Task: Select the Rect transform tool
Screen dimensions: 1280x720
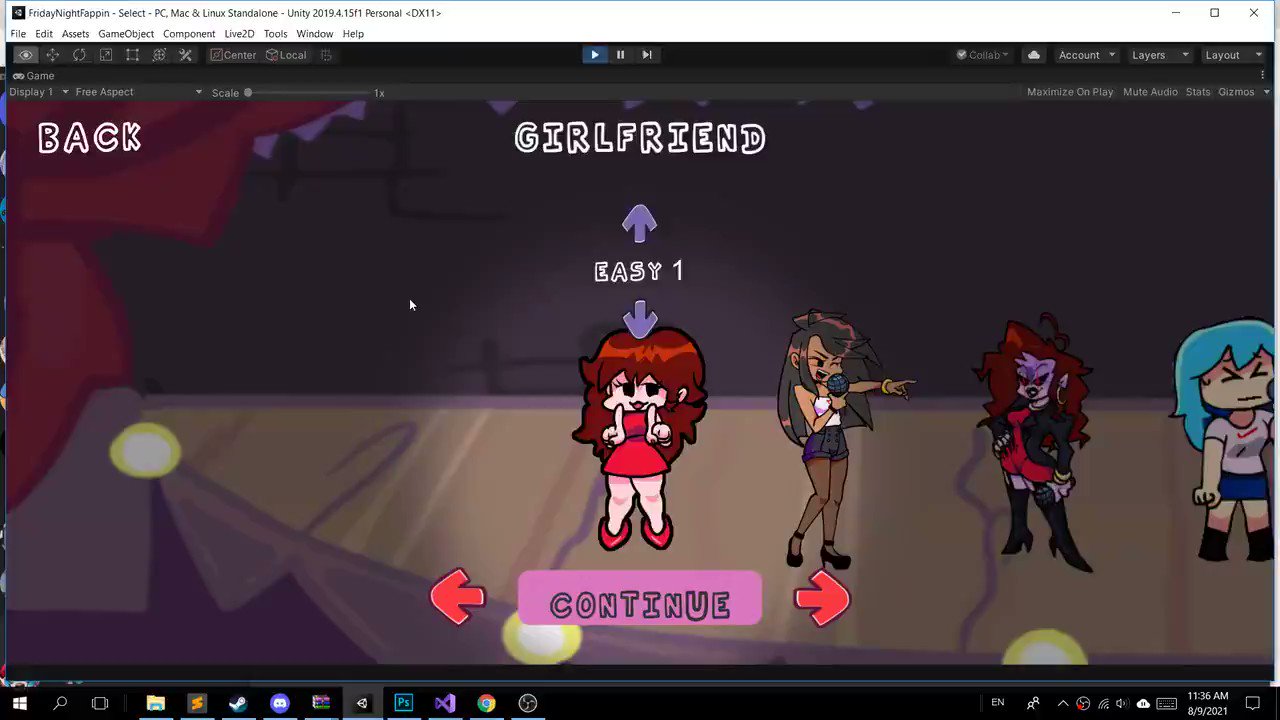Action: (x=132, y=55)
